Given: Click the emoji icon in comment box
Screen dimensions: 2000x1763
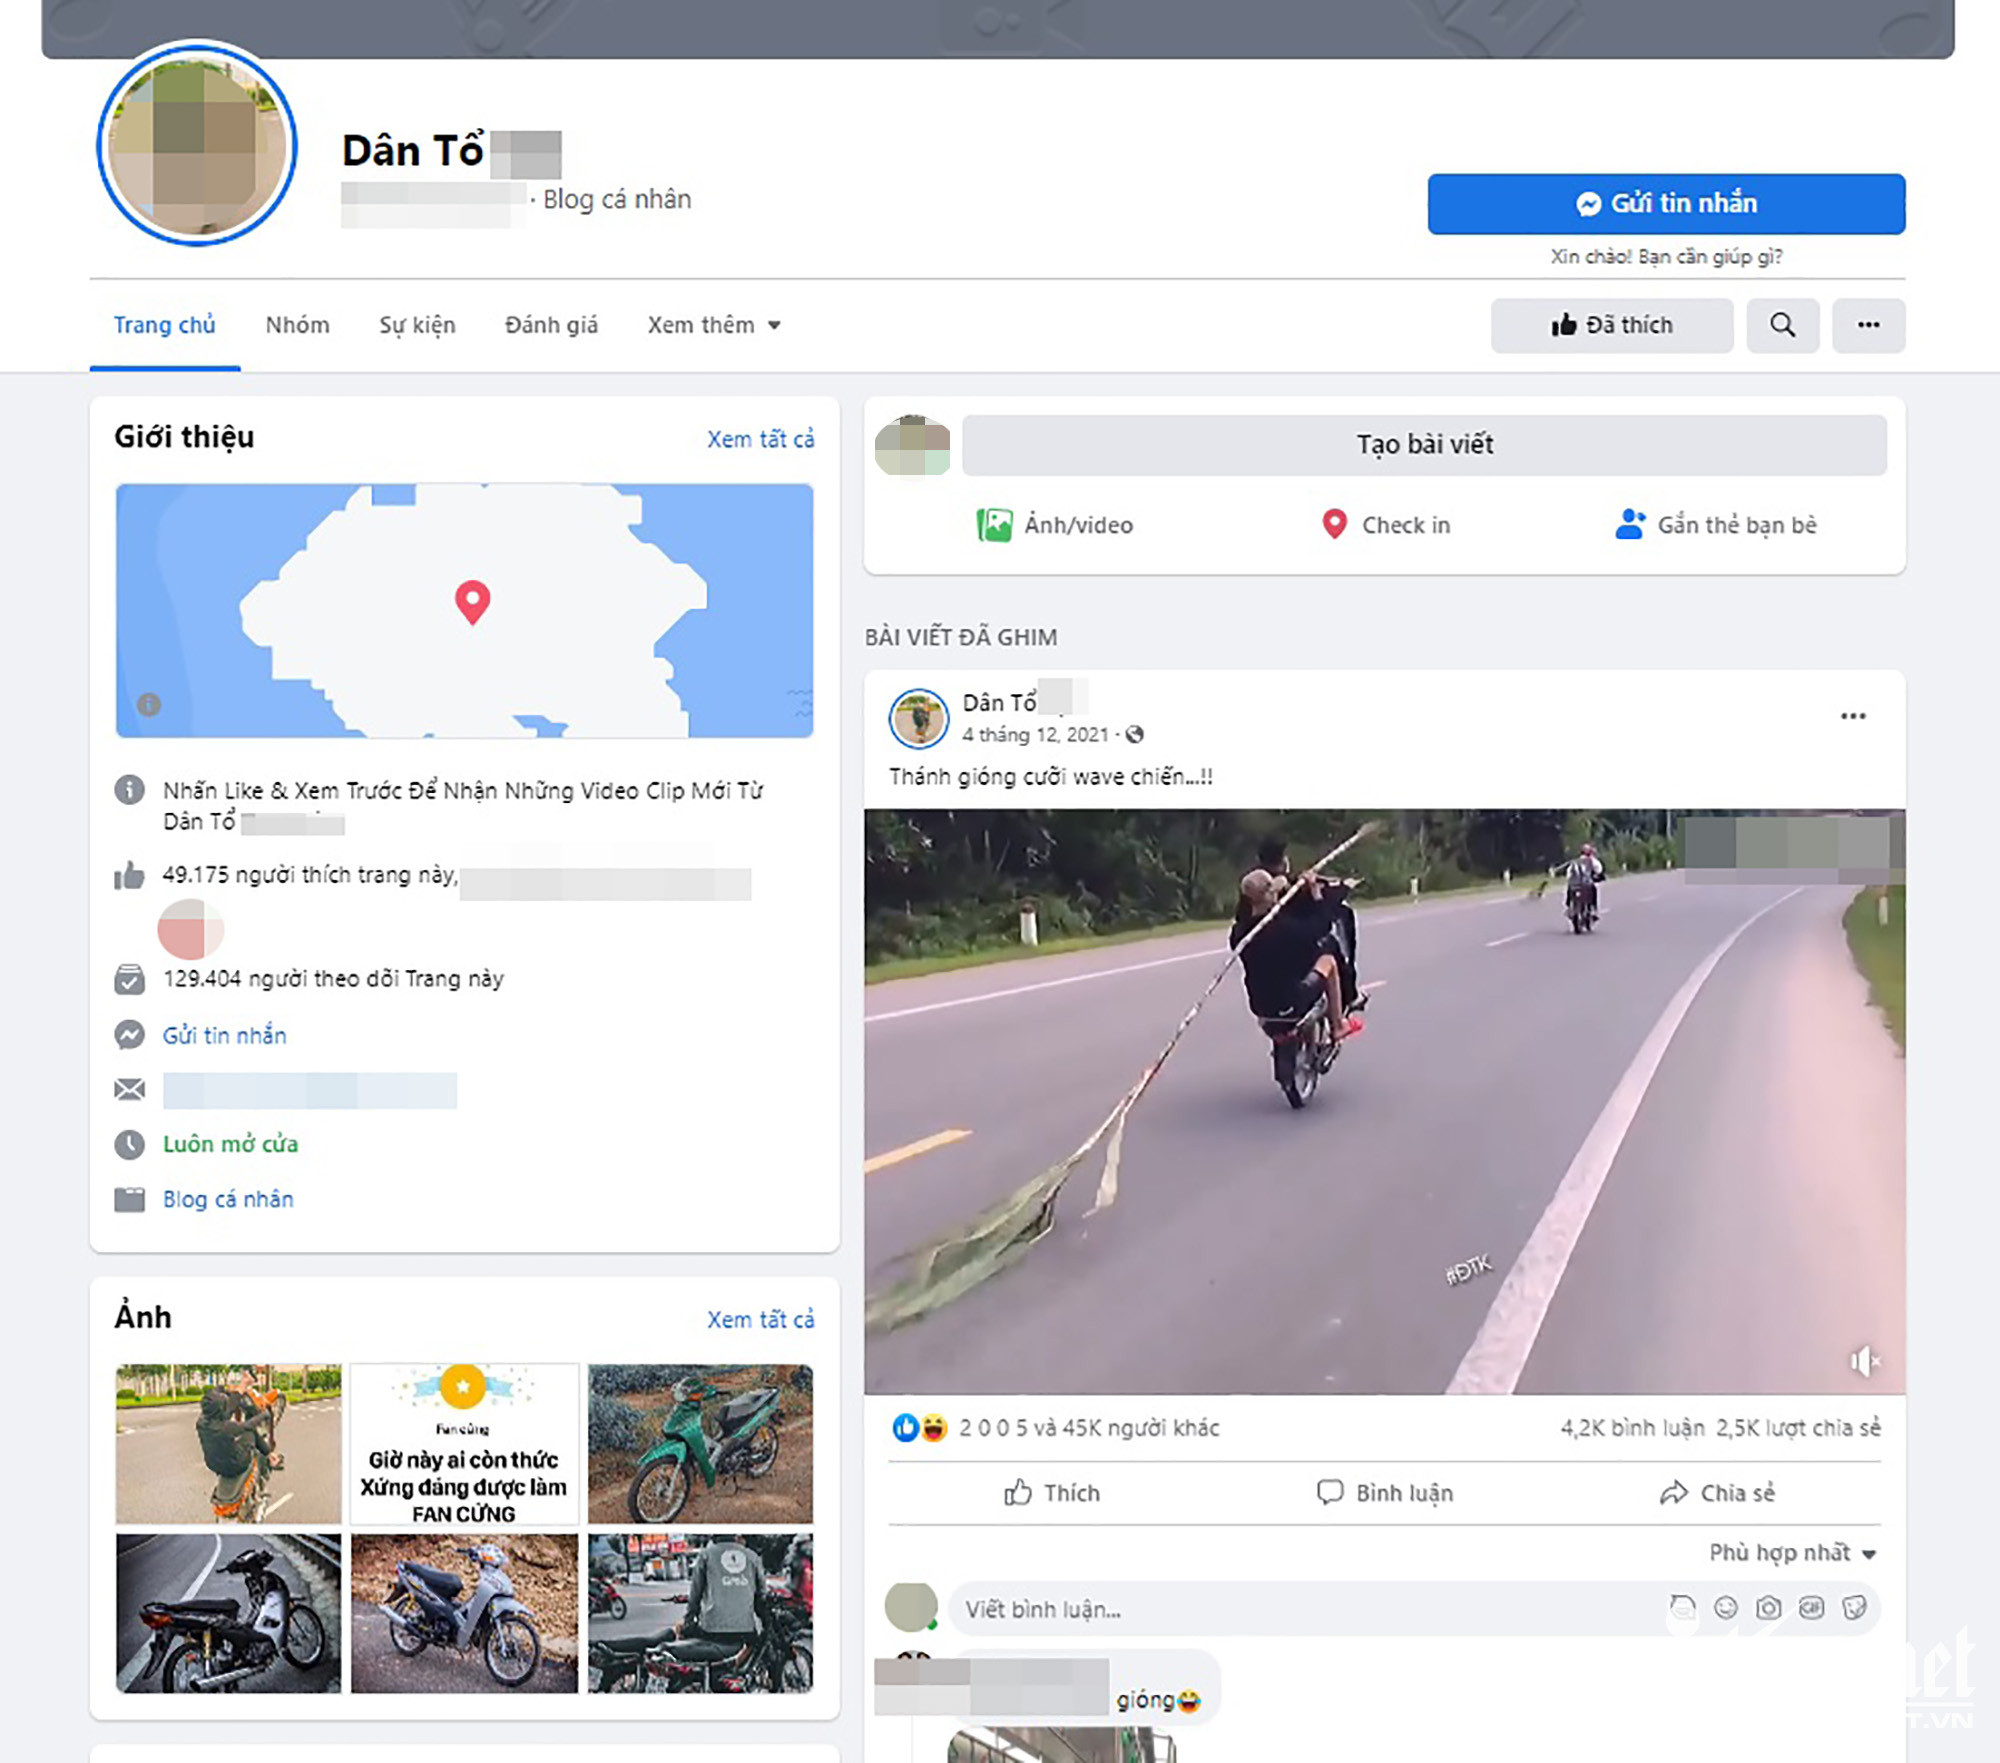Looking at the screenshot, I should pos(1726,1608).
